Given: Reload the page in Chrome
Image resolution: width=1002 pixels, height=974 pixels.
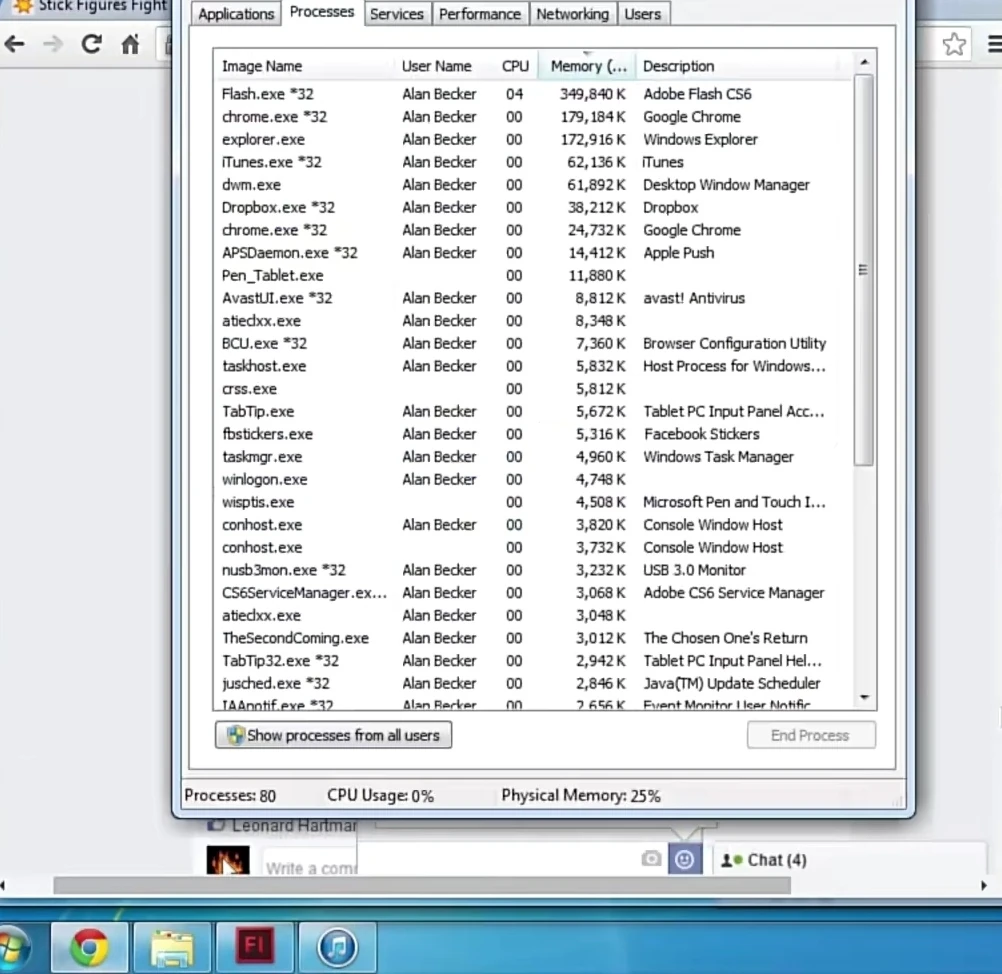Looking at the screenshot, I should pyautogui.click(x=91, y=44).
